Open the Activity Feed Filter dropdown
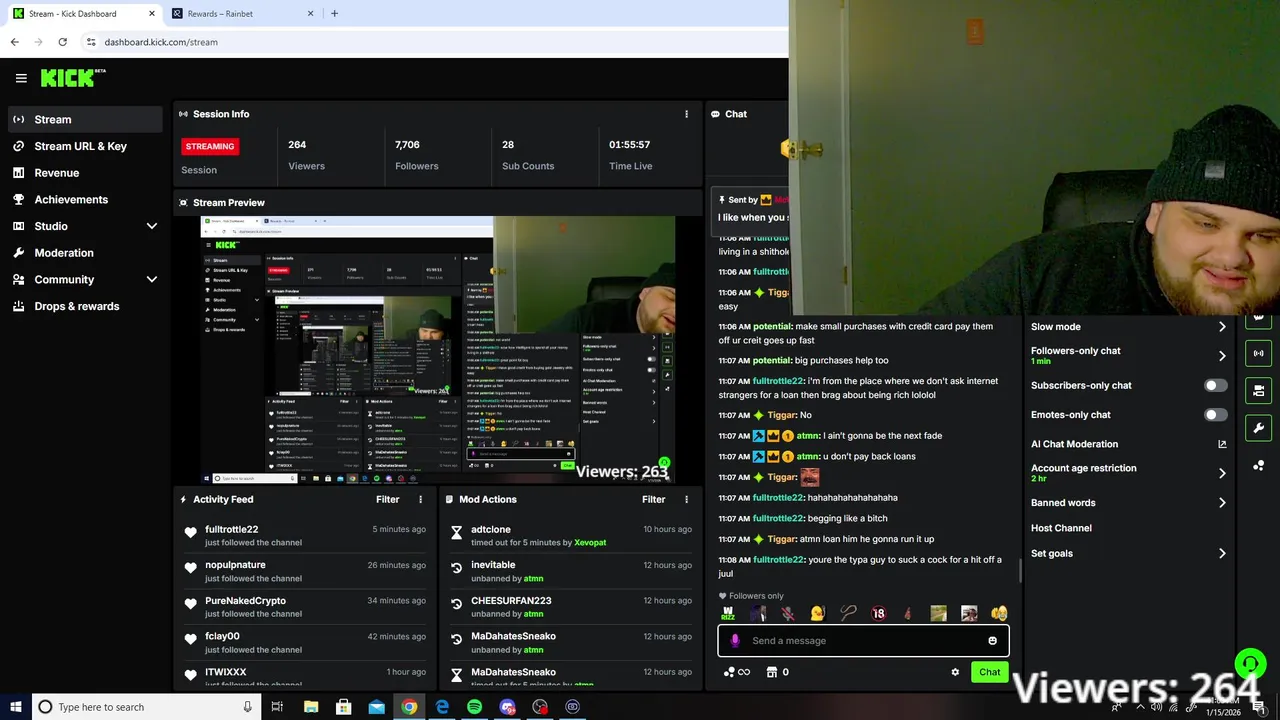The width and height of the screenshot is (1280, 720). [x=387, y=499]
